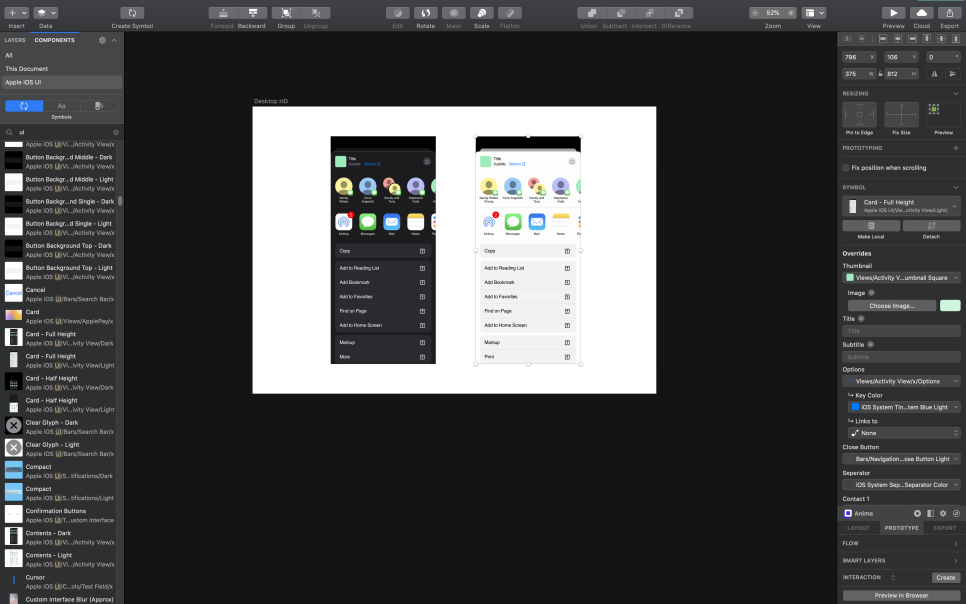966x604 pixels.
Task: Open the Close Button override dropdown
Action: (x=900, y=458)
